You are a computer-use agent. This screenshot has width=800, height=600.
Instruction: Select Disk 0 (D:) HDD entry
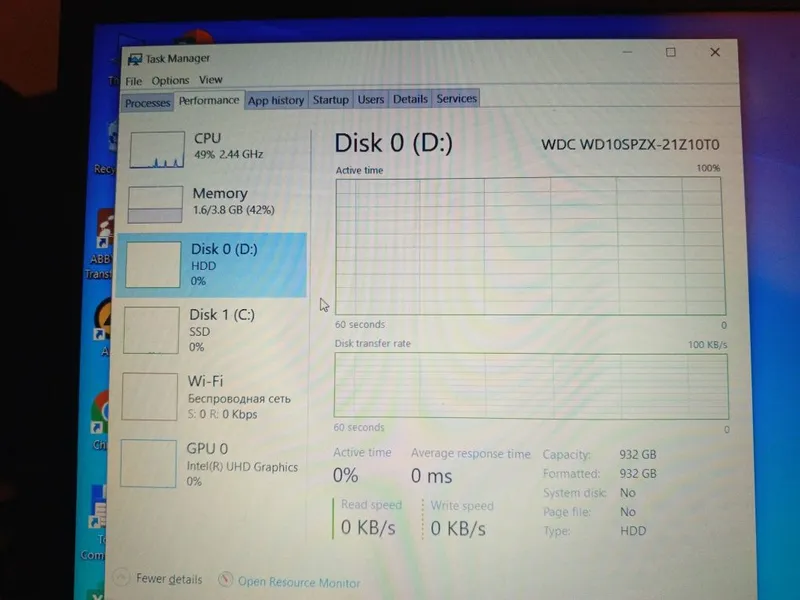coord(212,265)
